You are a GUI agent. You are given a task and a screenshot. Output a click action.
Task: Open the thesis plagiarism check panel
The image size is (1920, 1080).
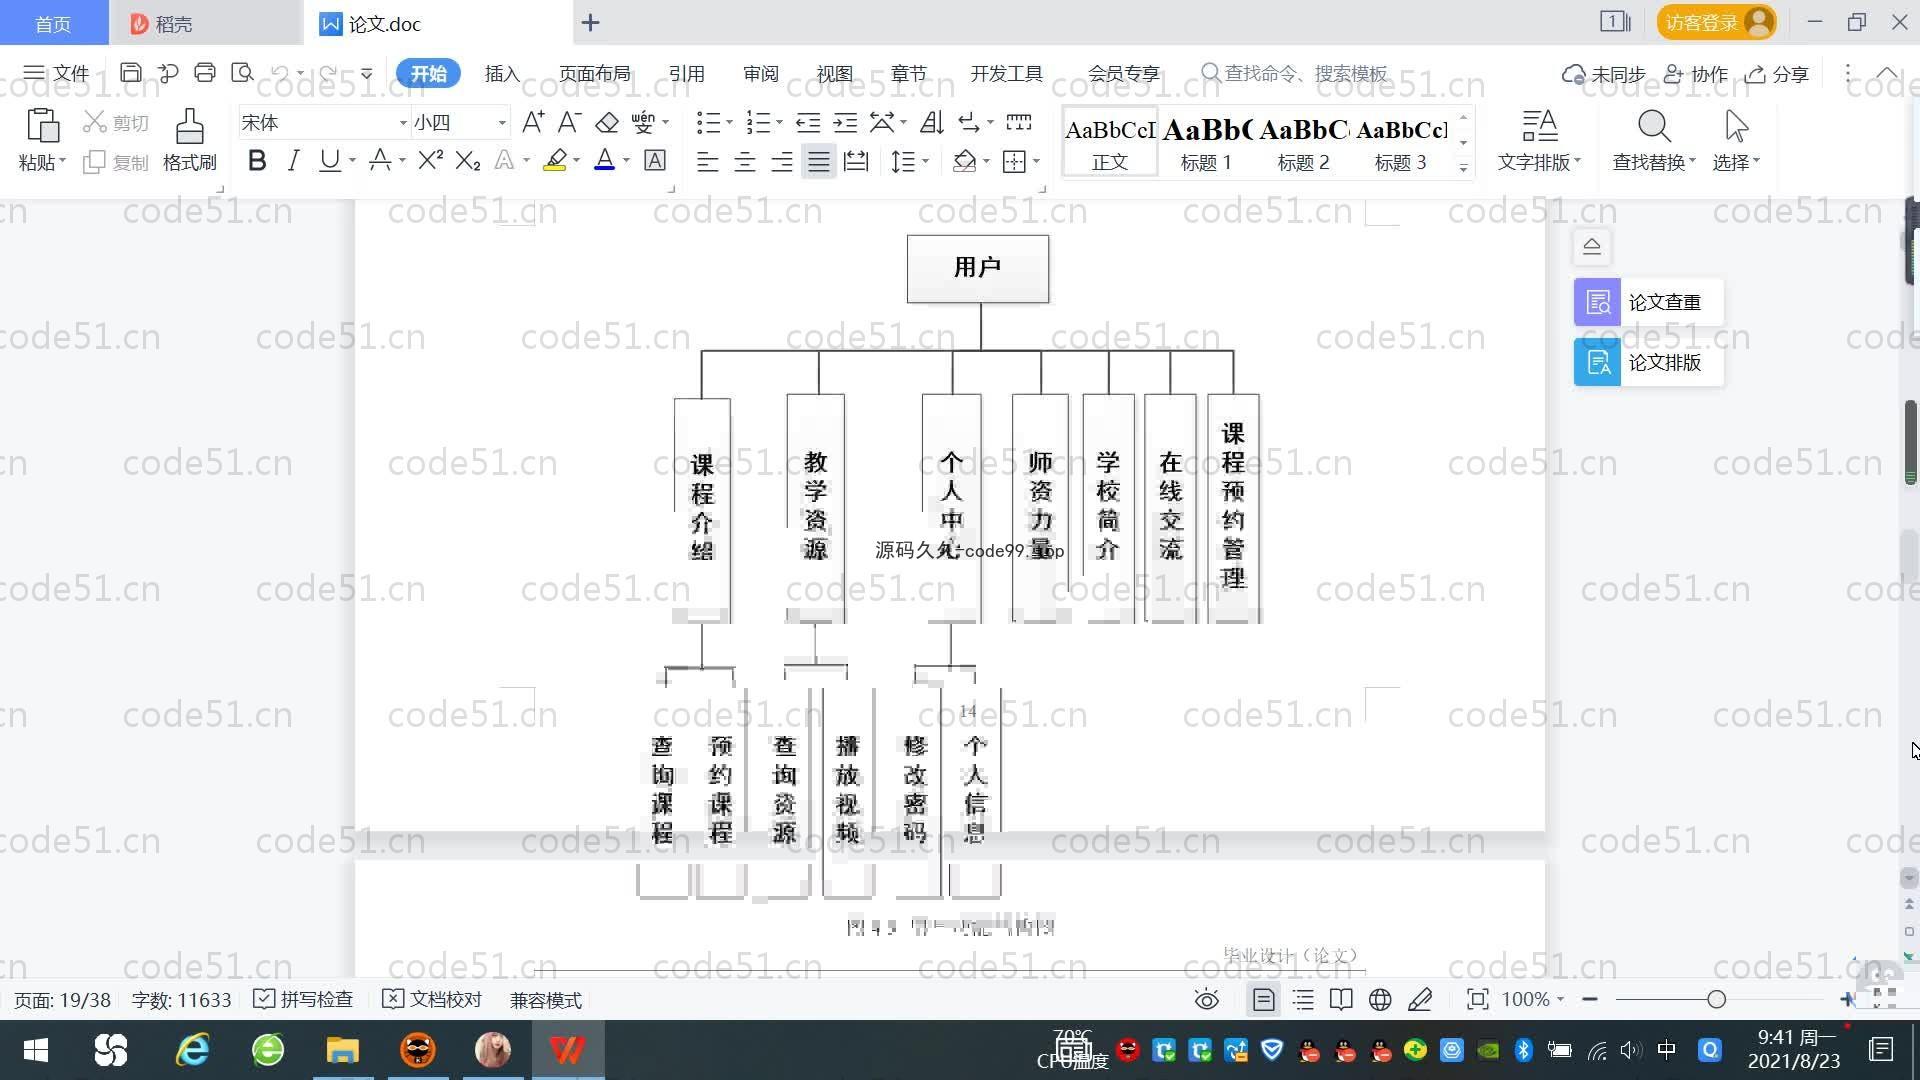[x=1648, y=302]
